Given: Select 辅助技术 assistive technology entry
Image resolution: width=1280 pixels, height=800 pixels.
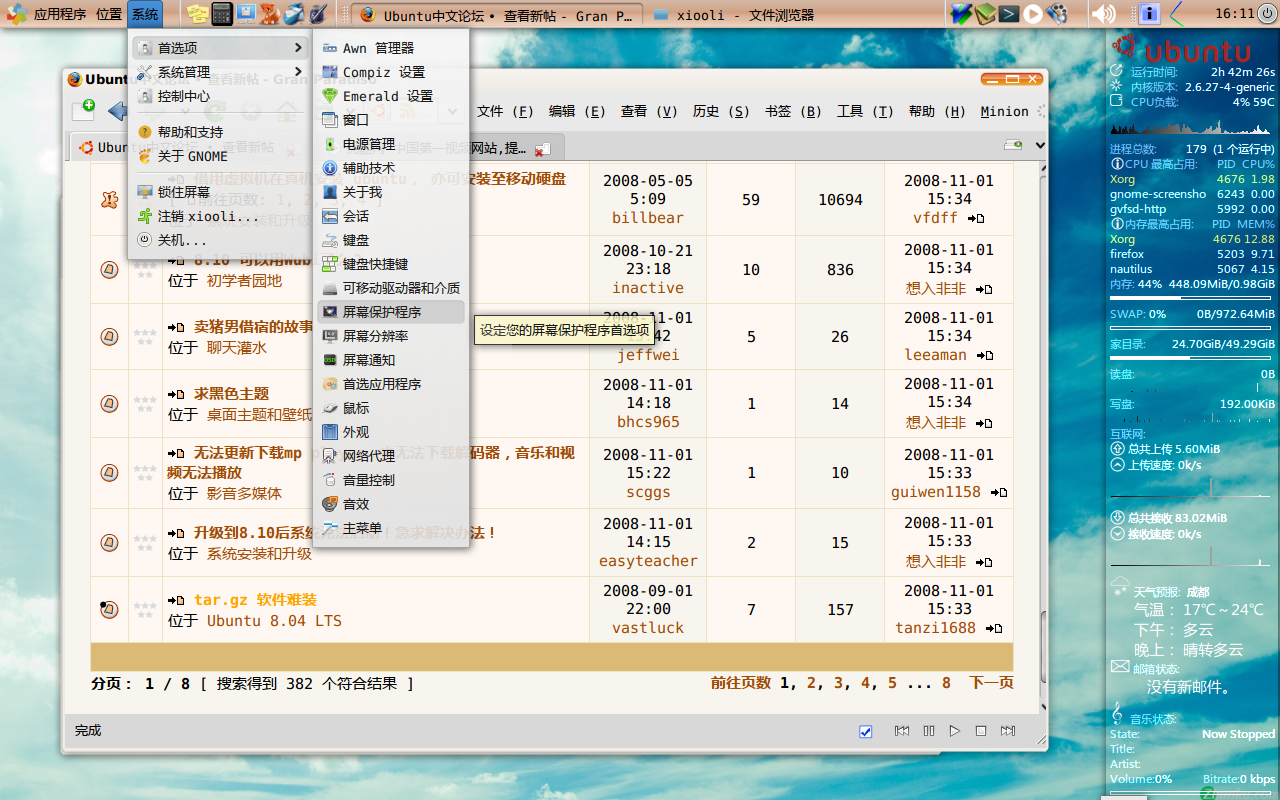Looking at the screenshot, I should tap(391, 168).
